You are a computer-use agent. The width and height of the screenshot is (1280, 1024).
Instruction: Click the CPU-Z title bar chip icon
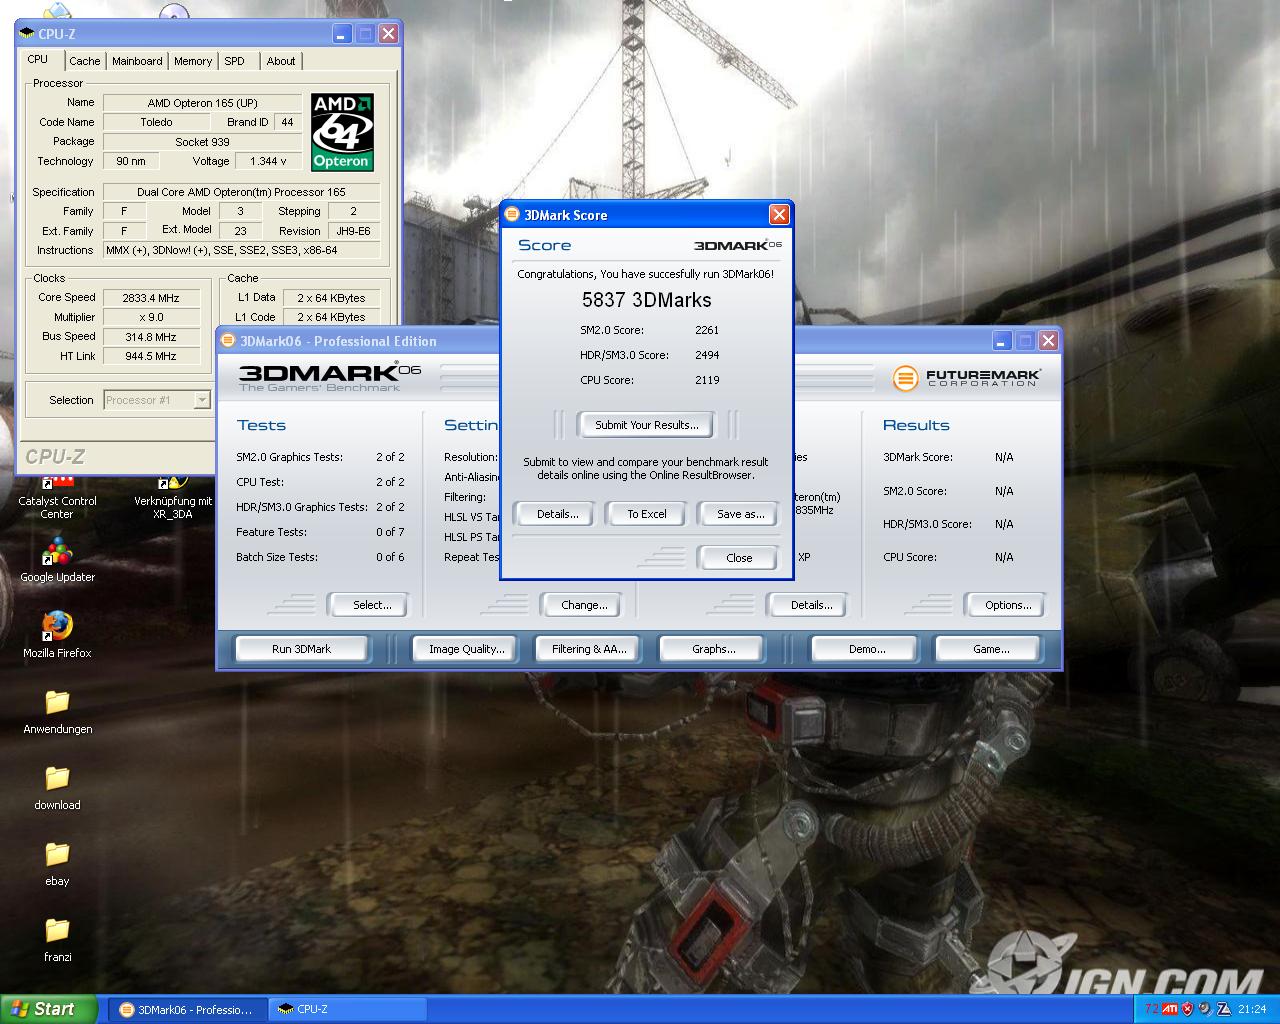27,33
